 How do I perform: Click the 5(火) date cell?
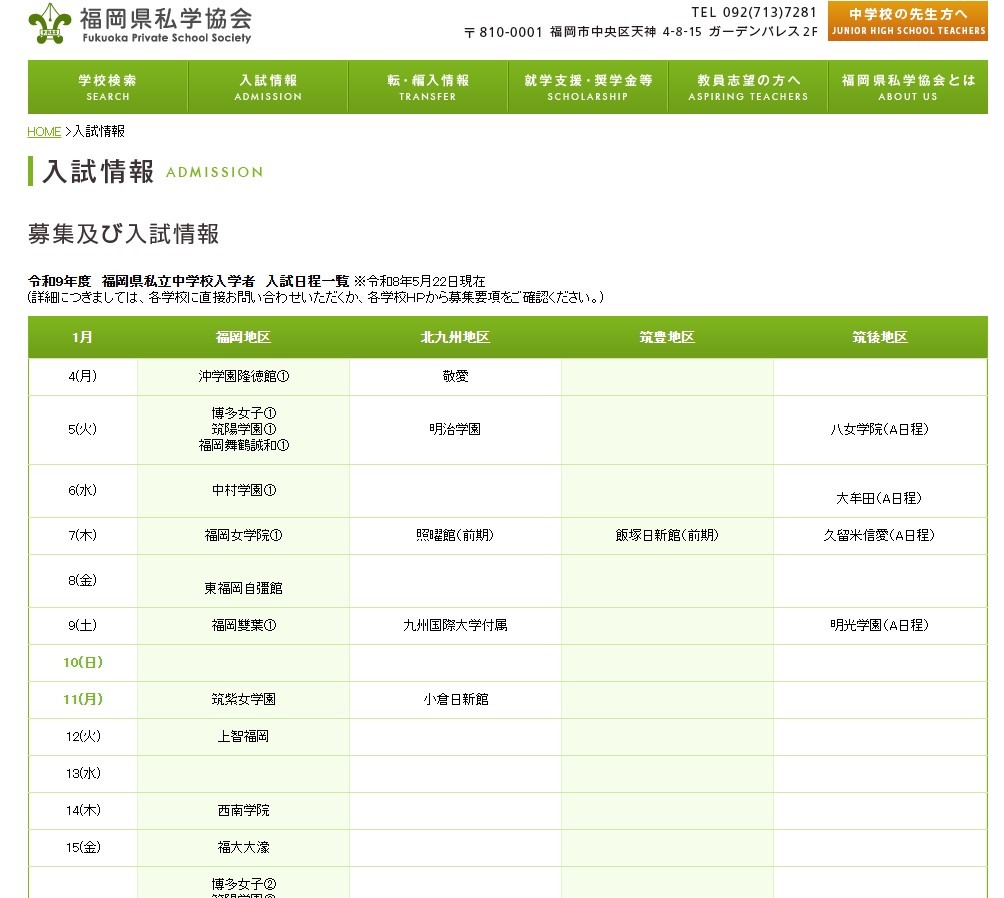tap(83, 430)
